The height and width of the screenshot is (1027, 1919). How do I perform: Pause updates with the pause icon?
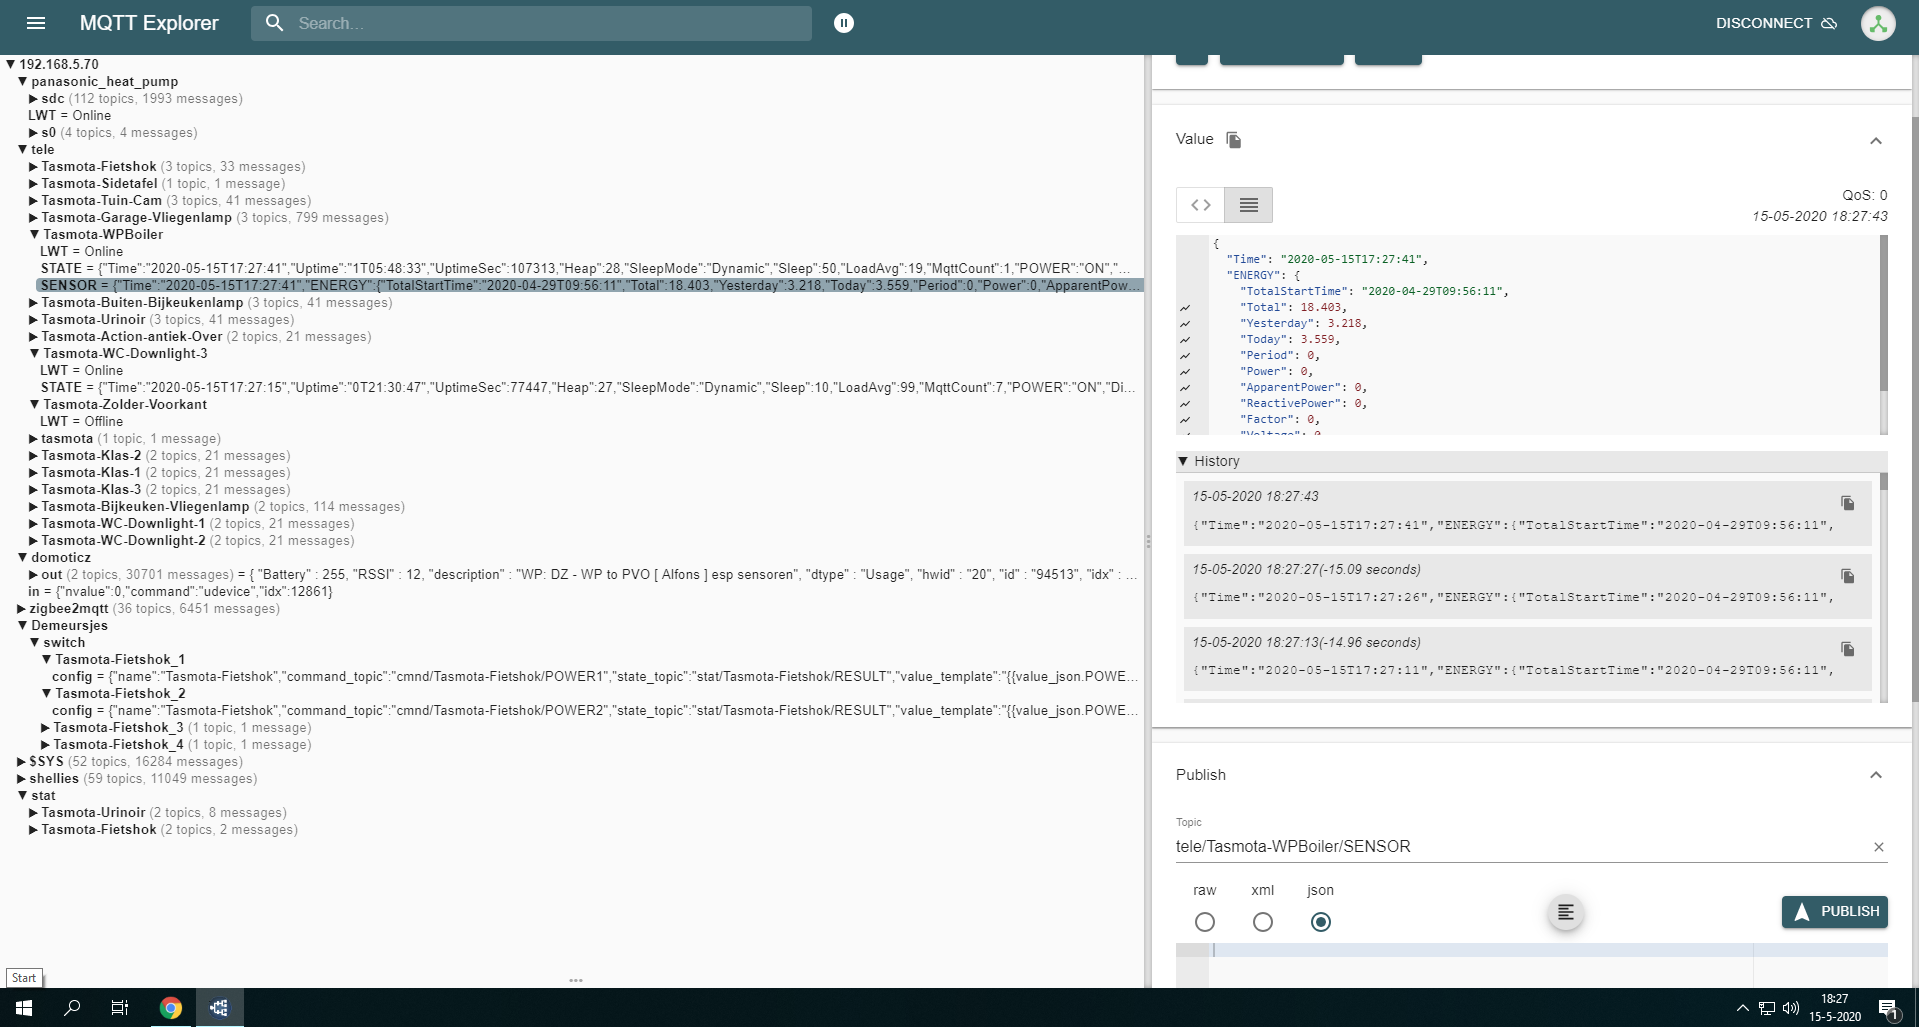[844, 23]
